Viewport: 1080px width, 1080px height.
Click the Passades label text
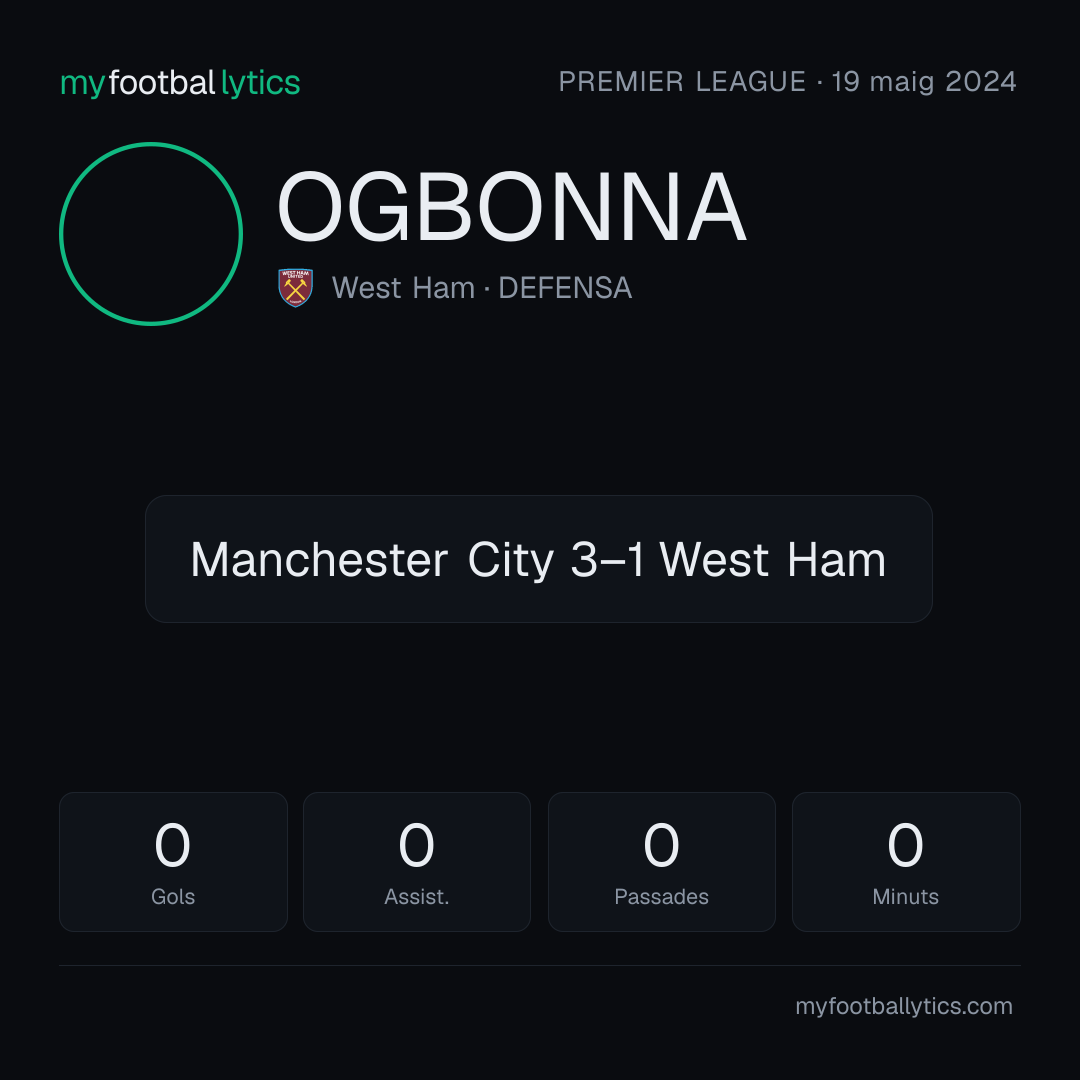[x=661, y=897]
